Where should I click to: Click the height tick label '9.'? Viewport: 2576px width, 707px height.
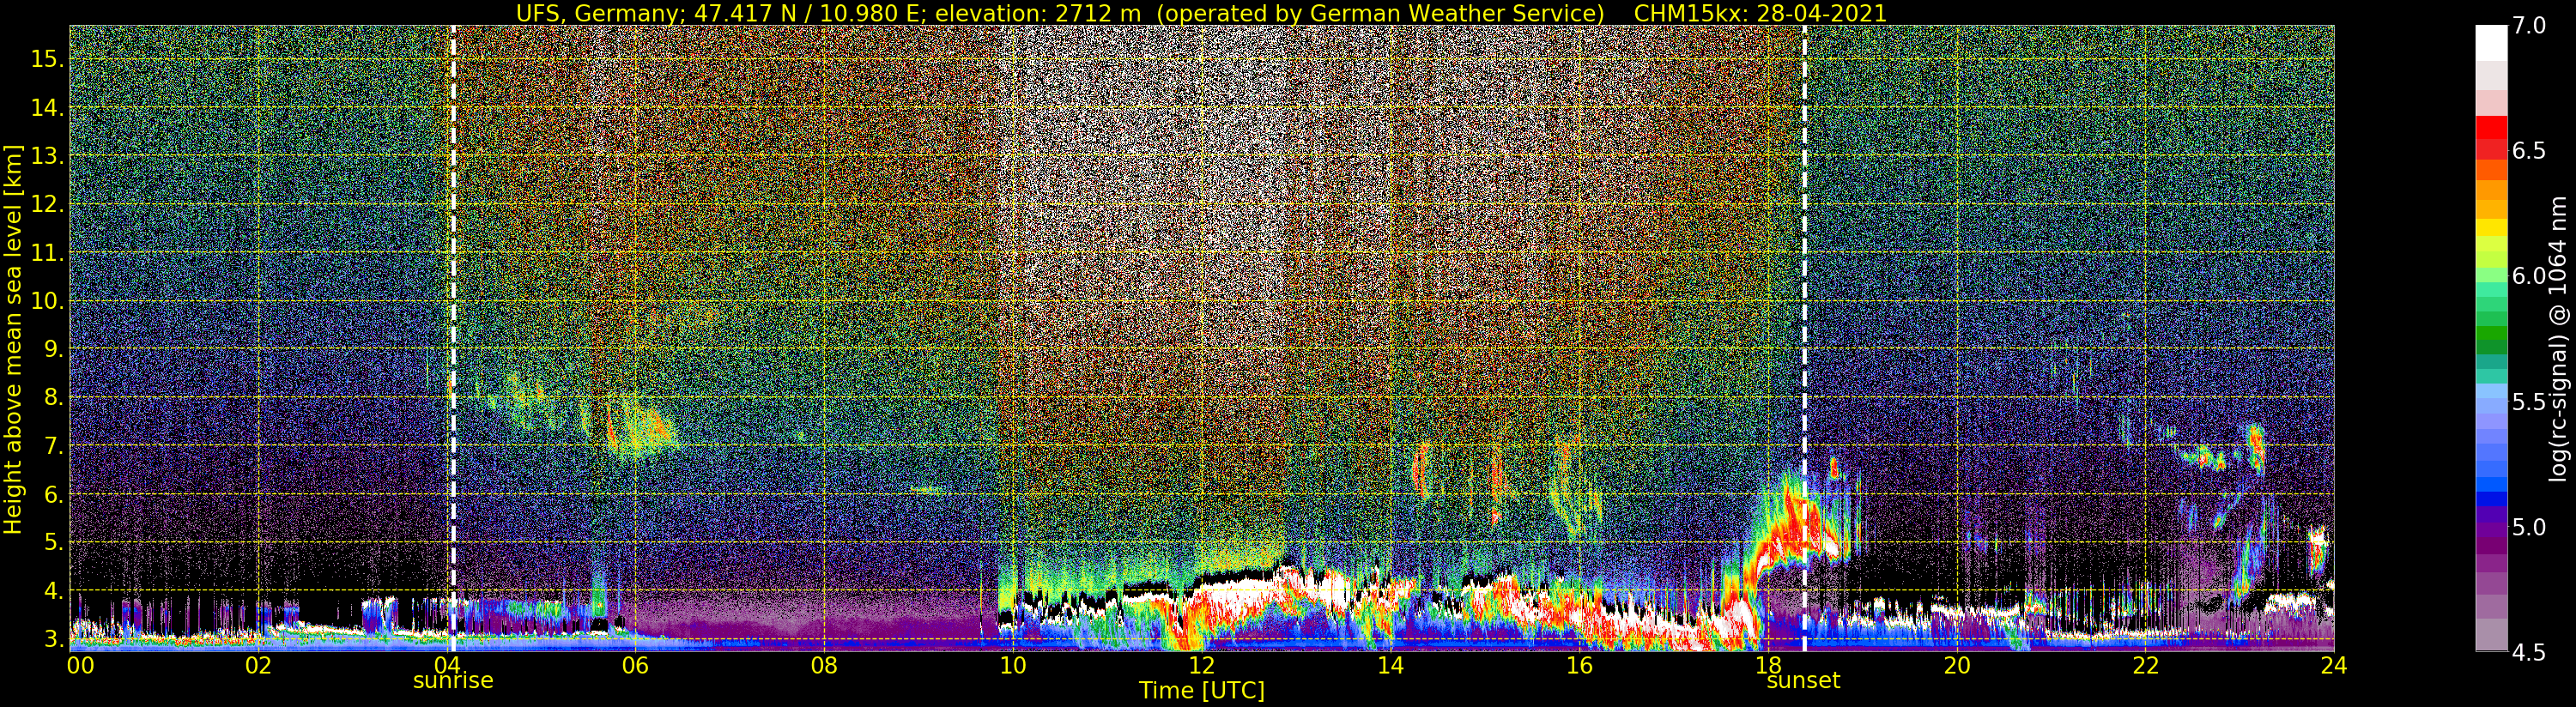point(53,349)
